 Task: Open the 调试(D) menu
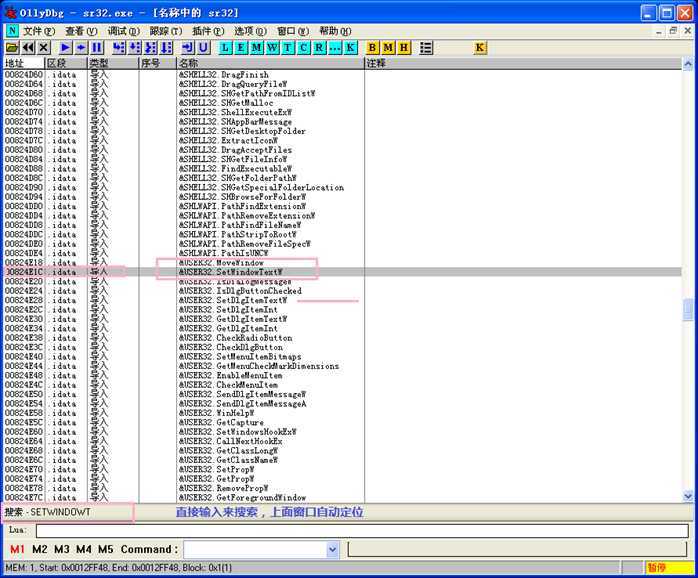click(123, 31)
